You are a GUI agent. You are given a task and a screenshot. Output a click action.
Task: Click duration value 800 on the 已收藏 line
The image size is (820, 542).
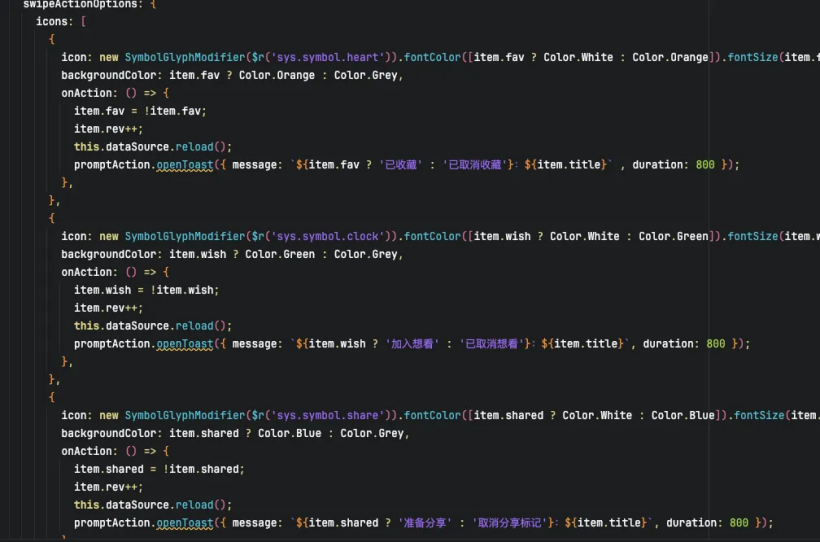click(x=704, y=165)
